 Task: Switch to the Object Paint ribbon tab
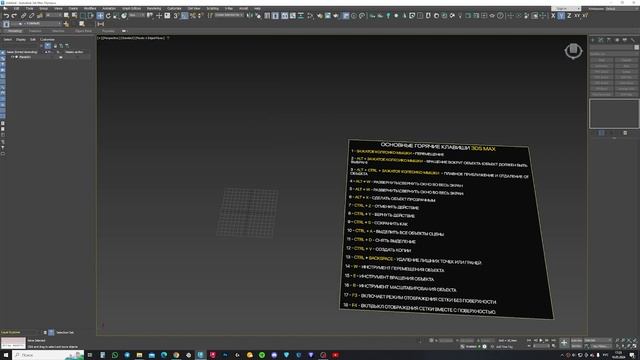tap(83, 31)
